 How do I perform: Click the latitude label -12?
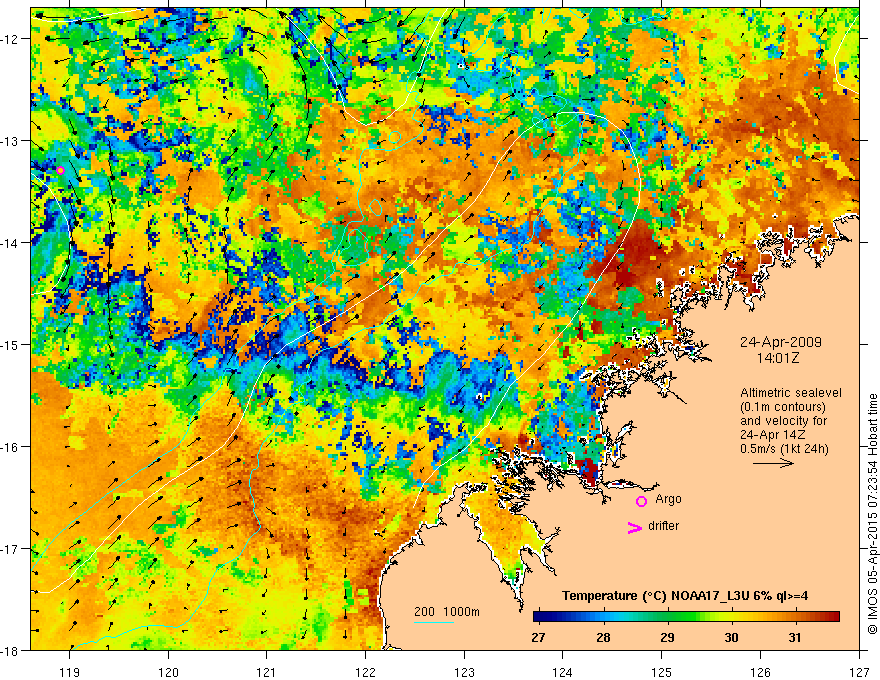coord(11,39)
